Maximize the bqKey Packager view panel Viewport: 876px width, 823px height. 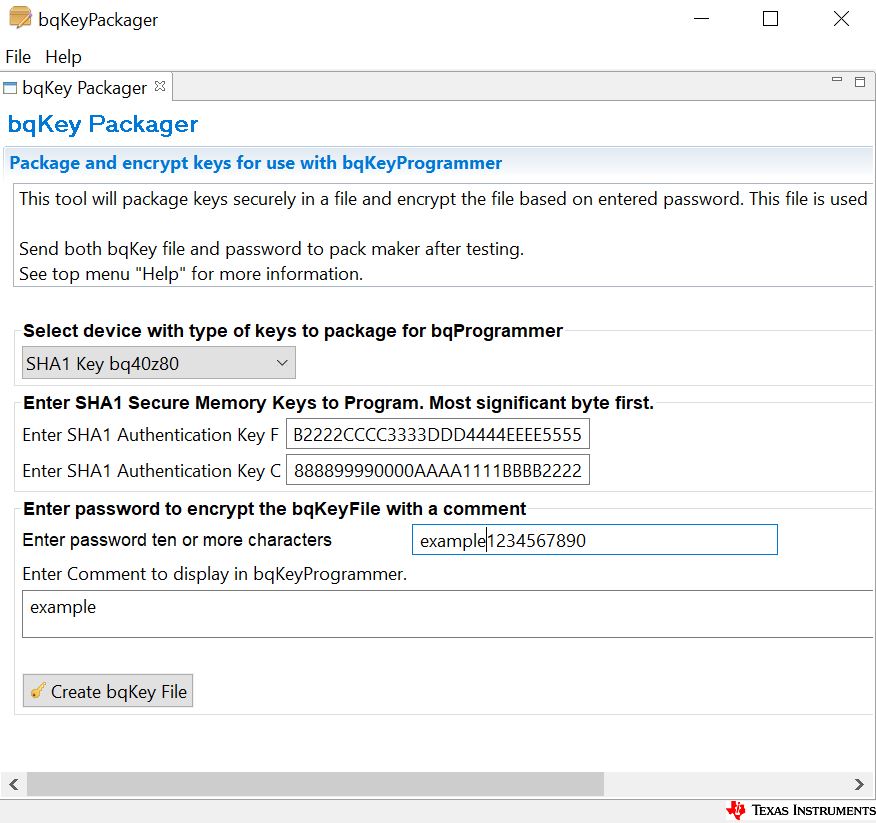[x=859, y=82]
